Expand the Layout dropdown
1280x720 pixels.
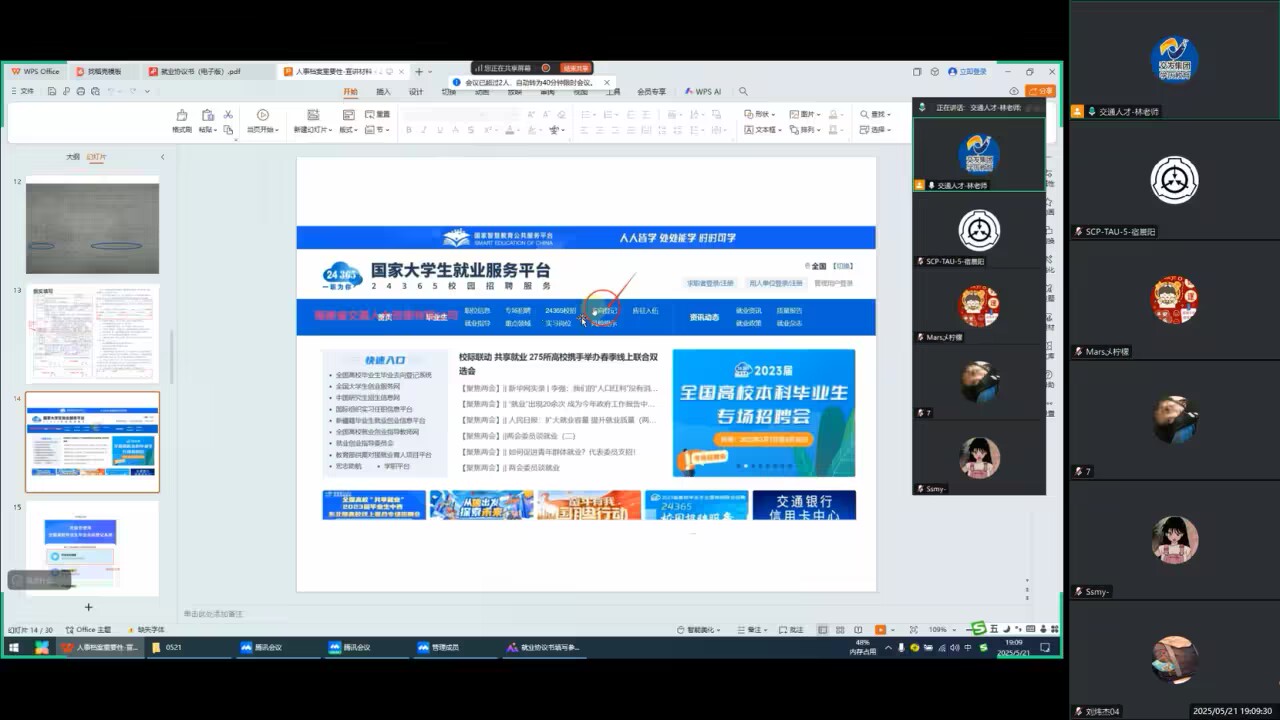pos(347,130)
